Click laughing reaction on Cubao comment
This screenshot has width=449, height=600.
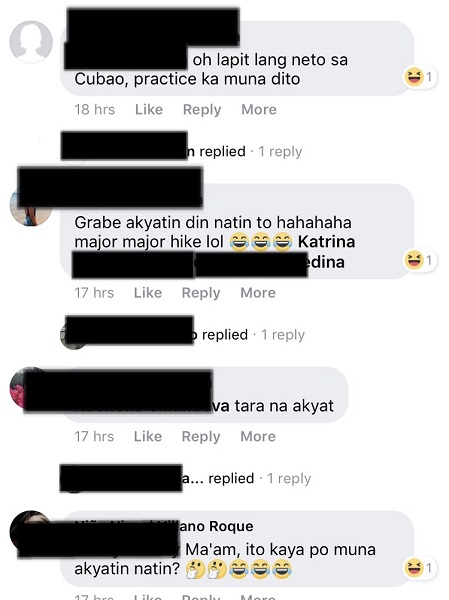pos(420,77)
